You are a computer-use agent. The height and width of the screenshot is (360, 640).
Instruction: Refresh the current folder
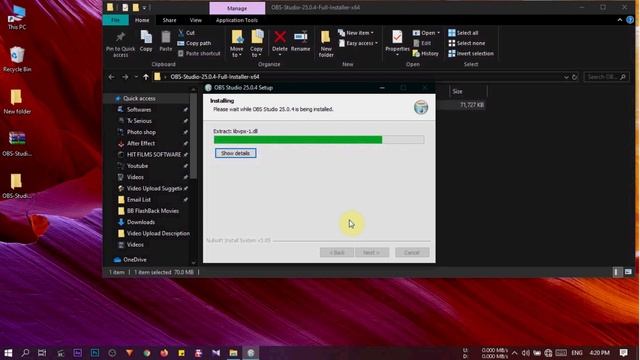point(575,77)
